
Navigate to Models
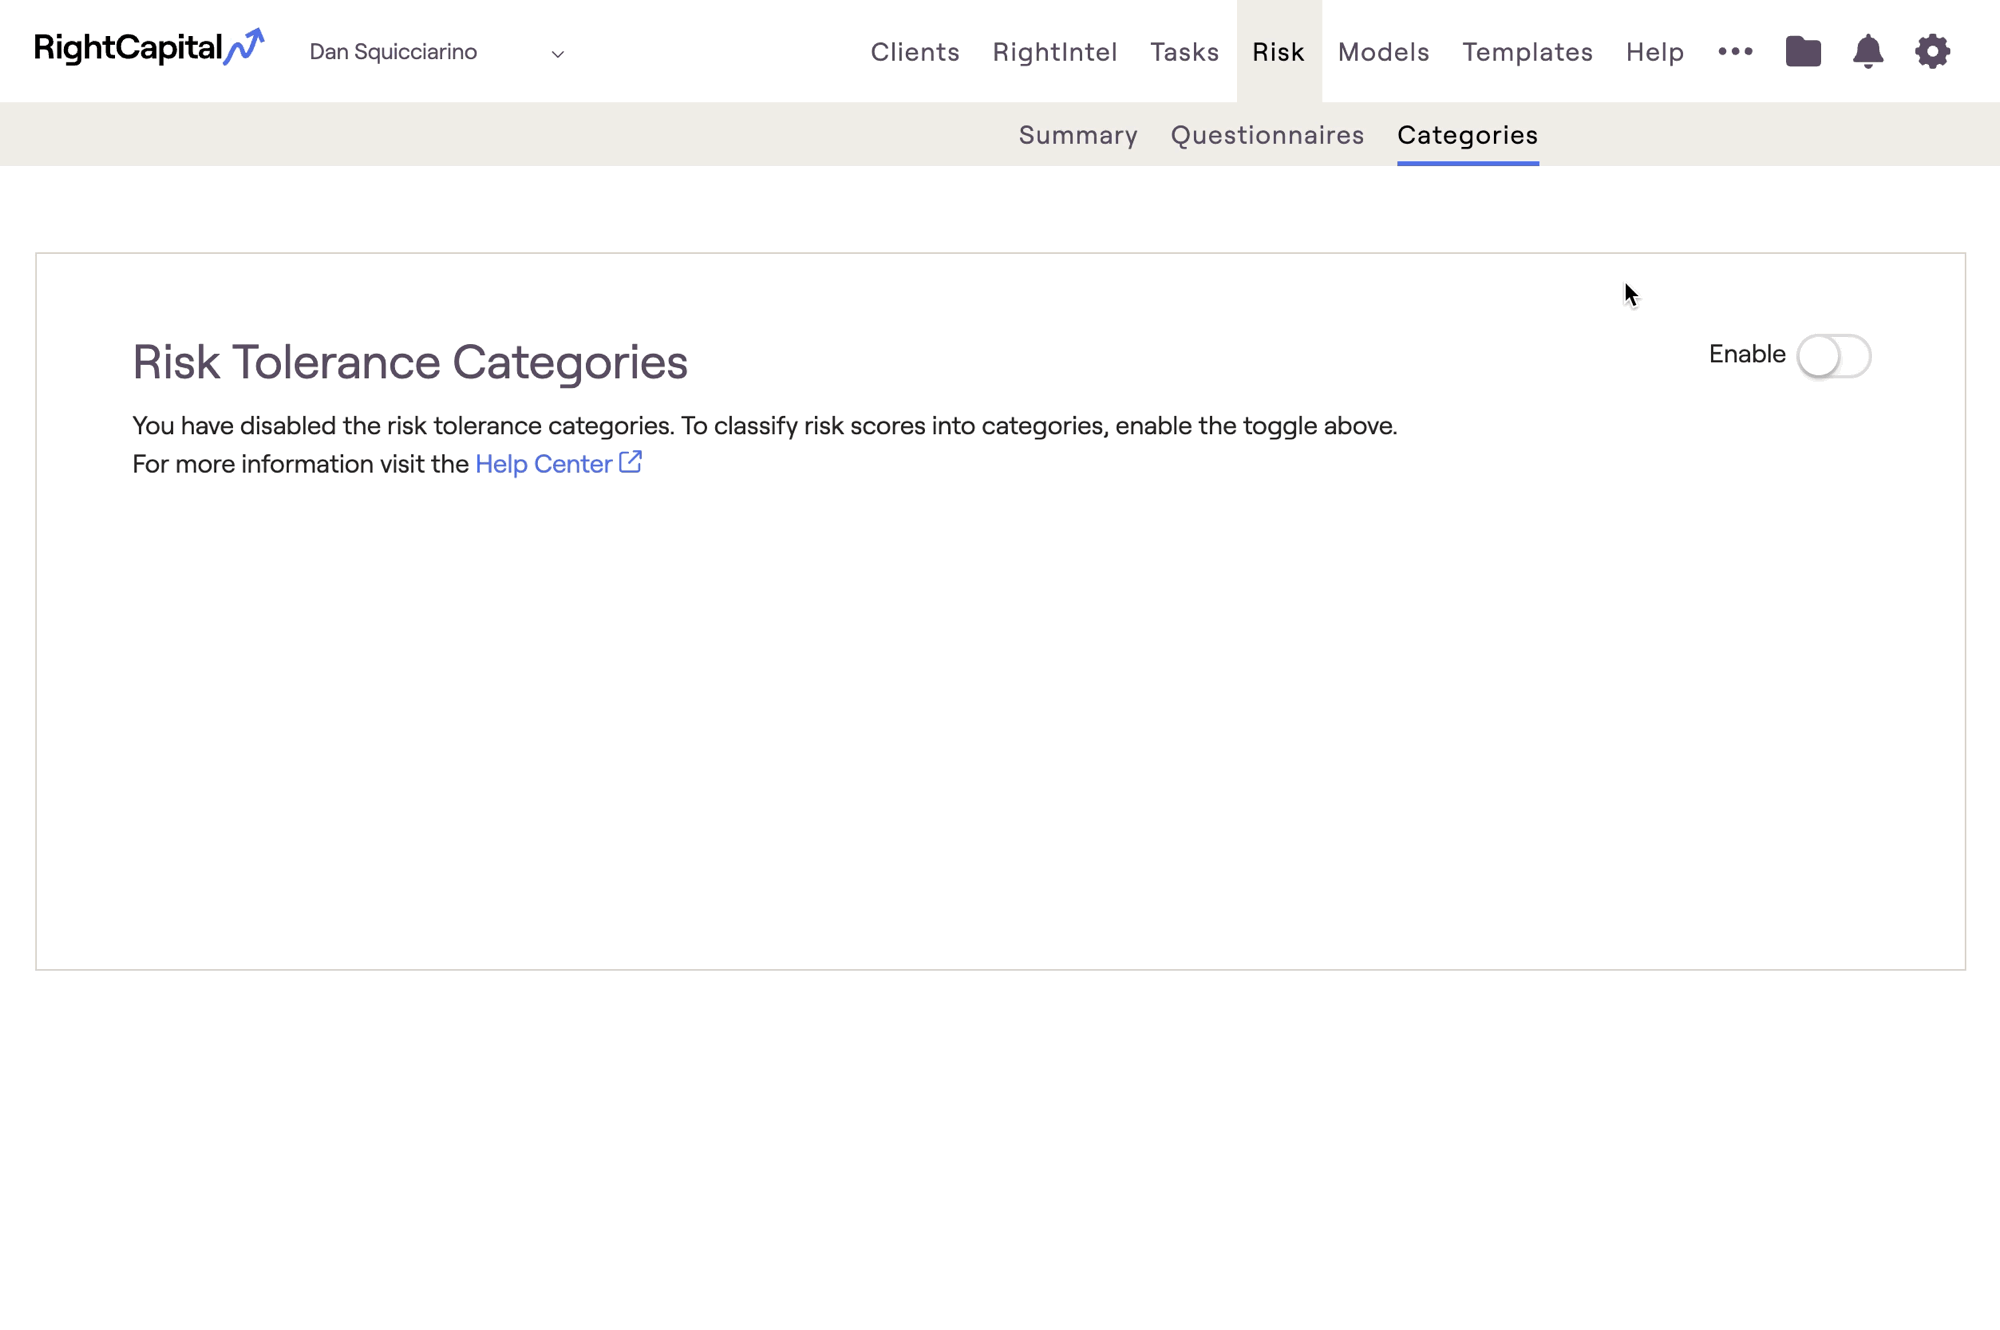[1383, 52]
